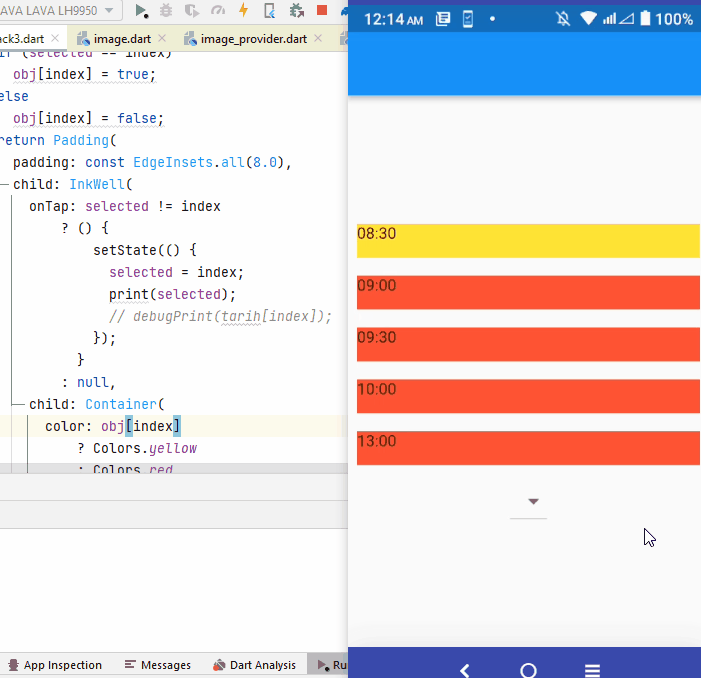This screenshot has height=678, width=701.
Task: Click 'EdgeInsets.all(8.0)' in the code
Action: click(x=208, y=162)
